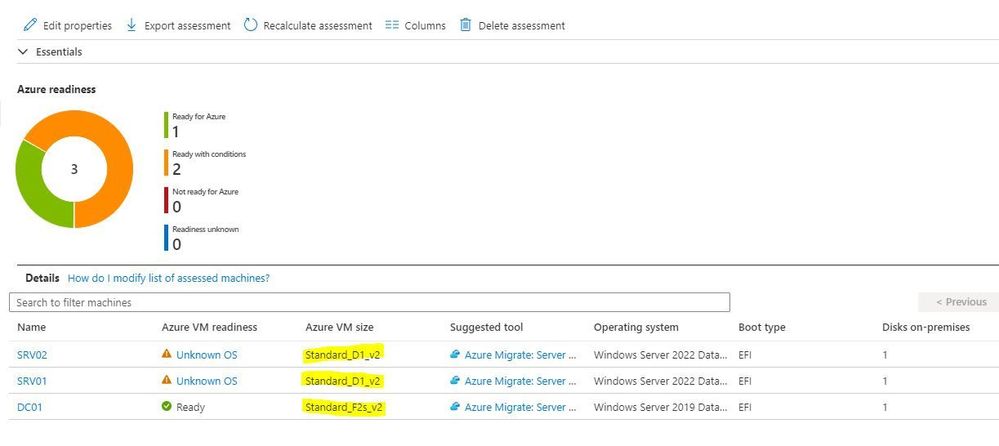Click the green Ready for Azure legend bar
Image resolution: width=999 pixels, height=446 pixels.
166,125
